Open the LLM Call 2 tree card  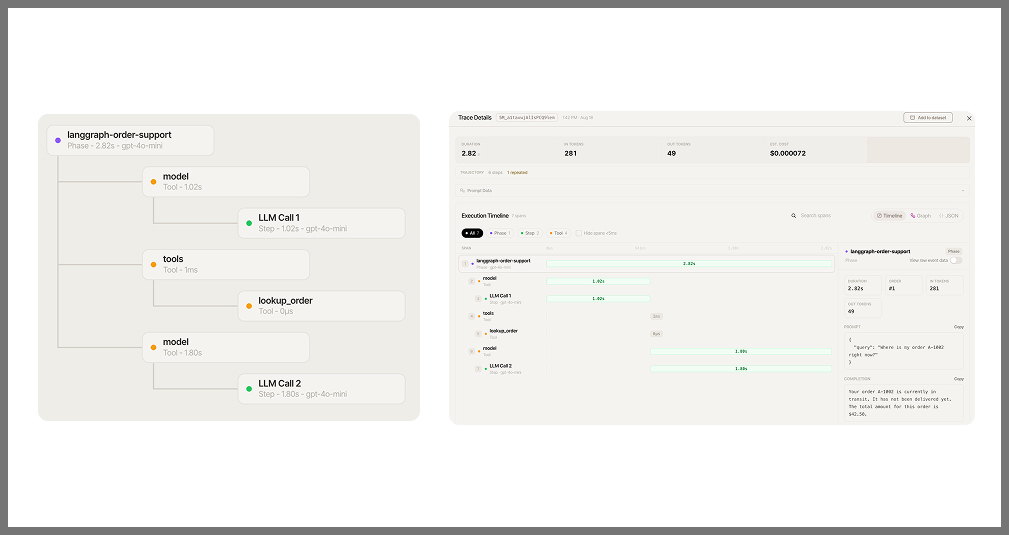[x=322, y=389]
